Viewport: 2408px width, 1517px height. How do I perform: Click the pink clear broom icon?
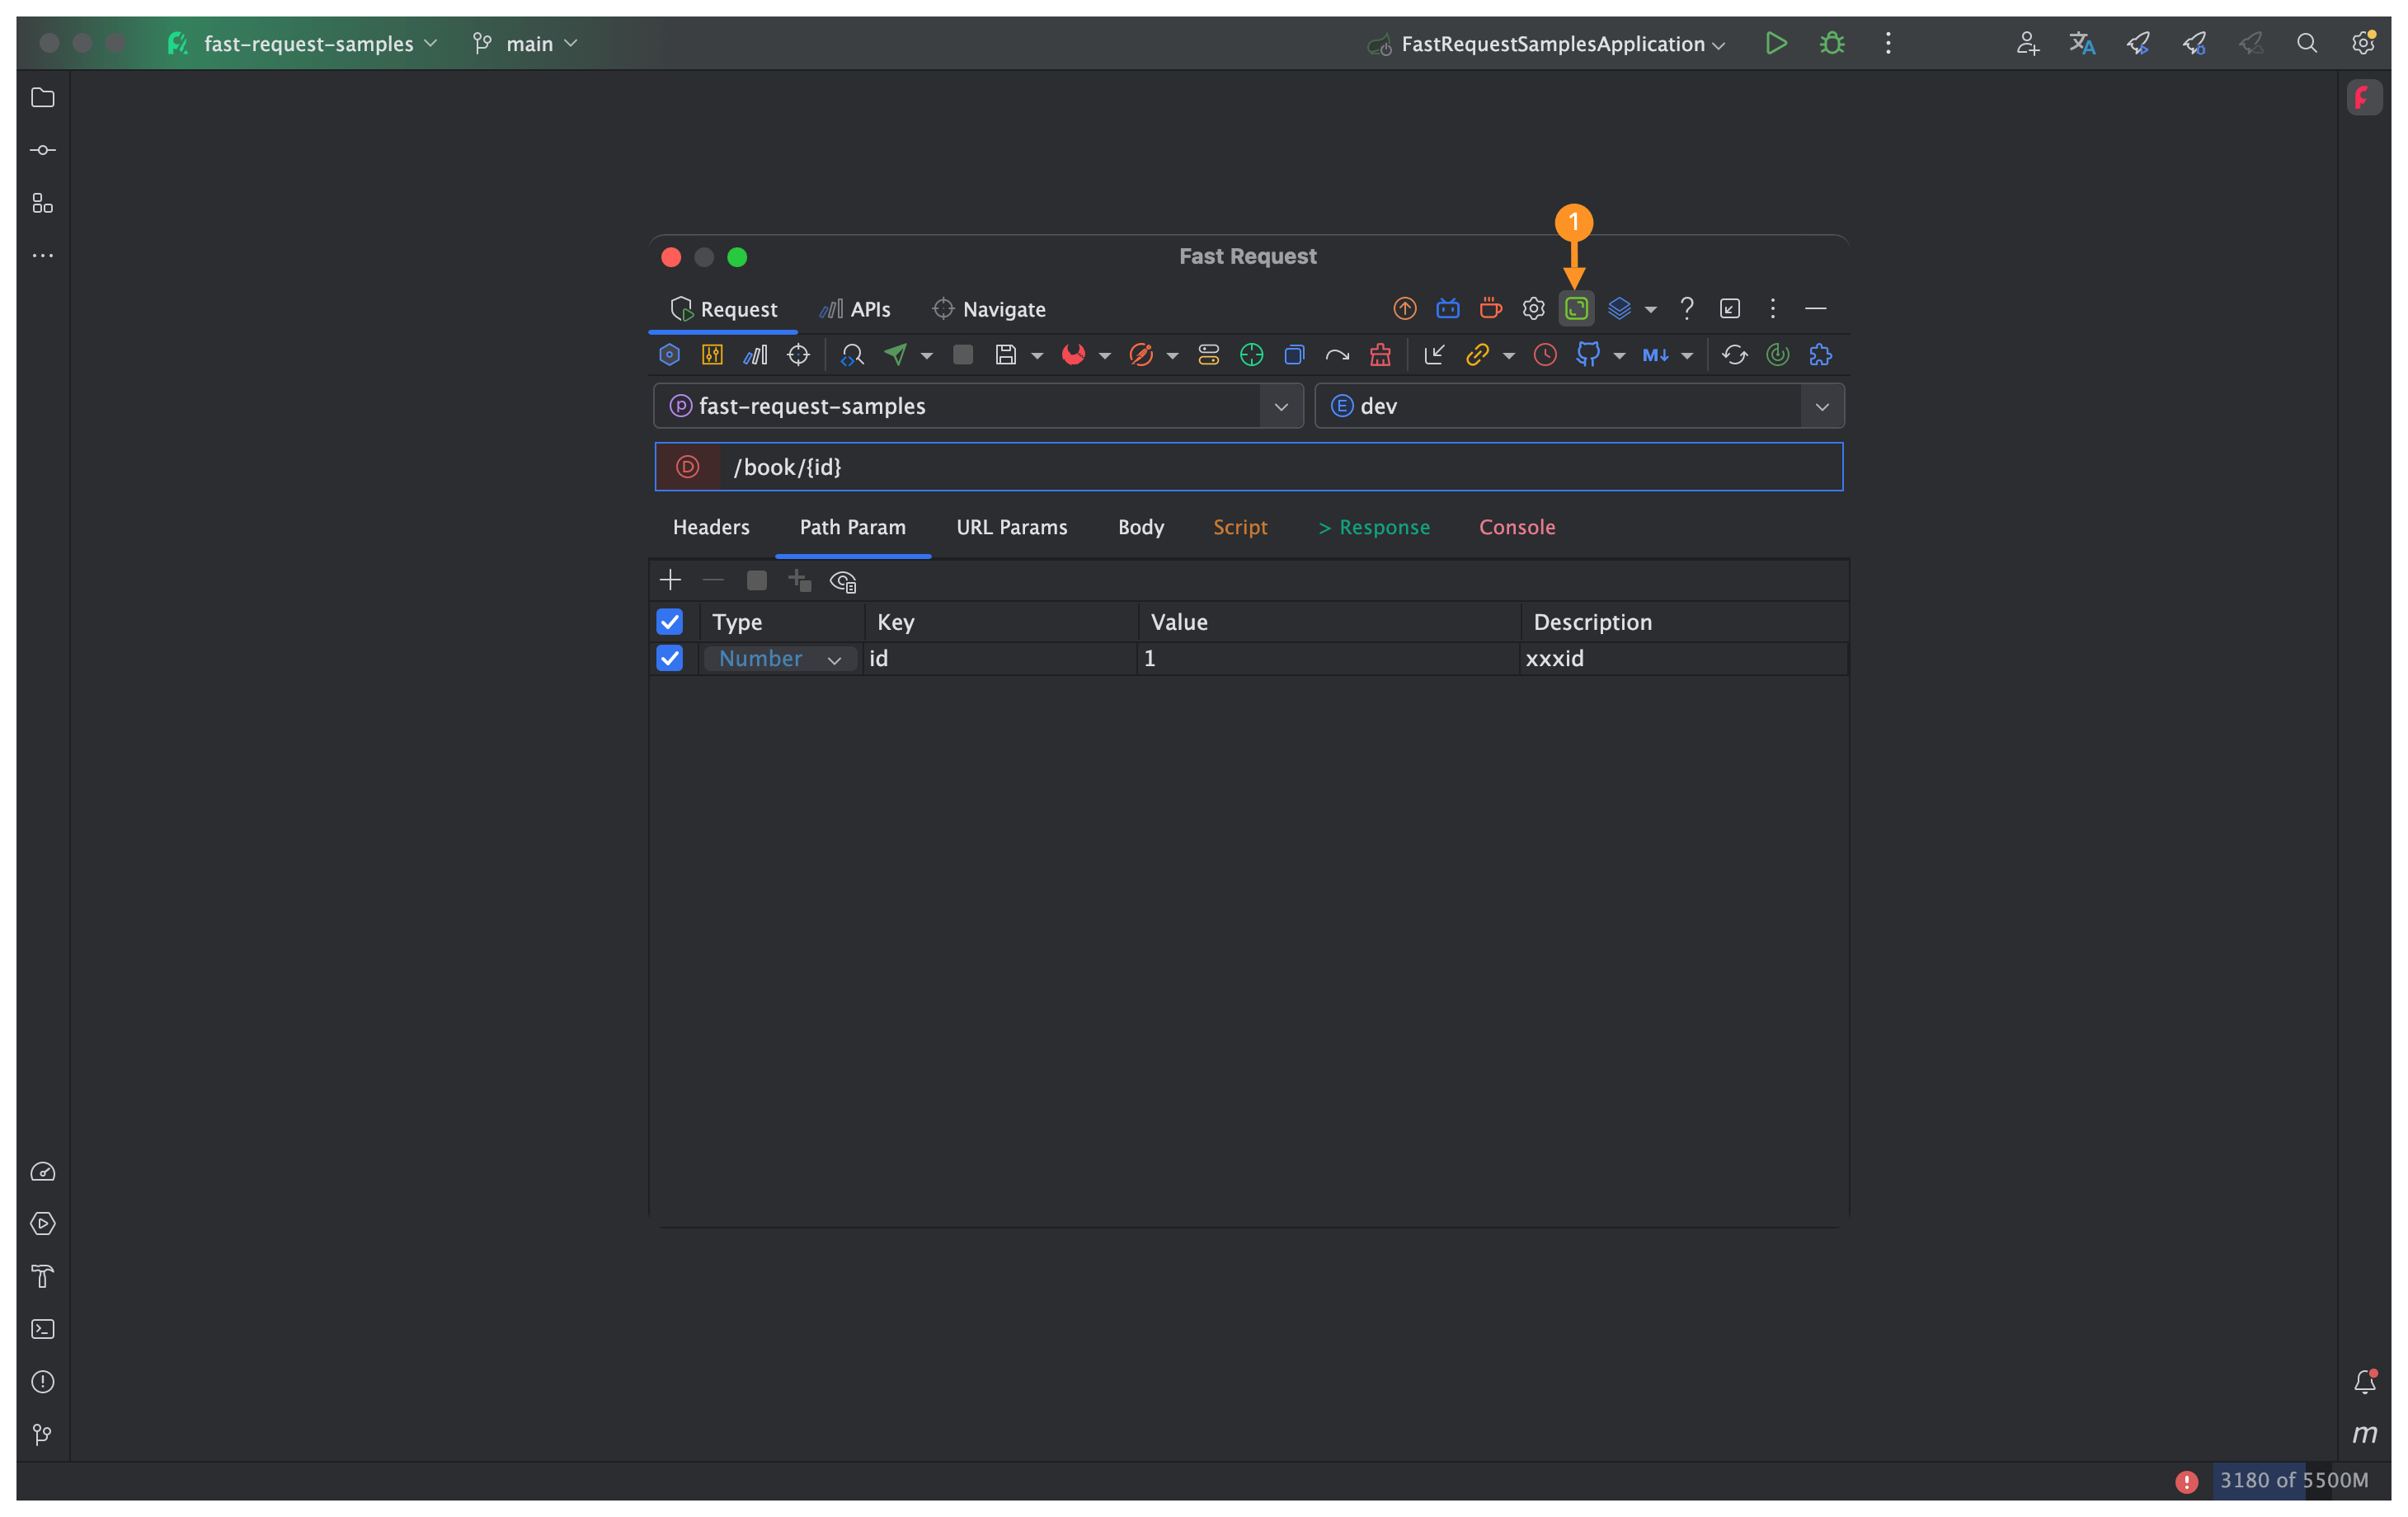(1380, 354)
